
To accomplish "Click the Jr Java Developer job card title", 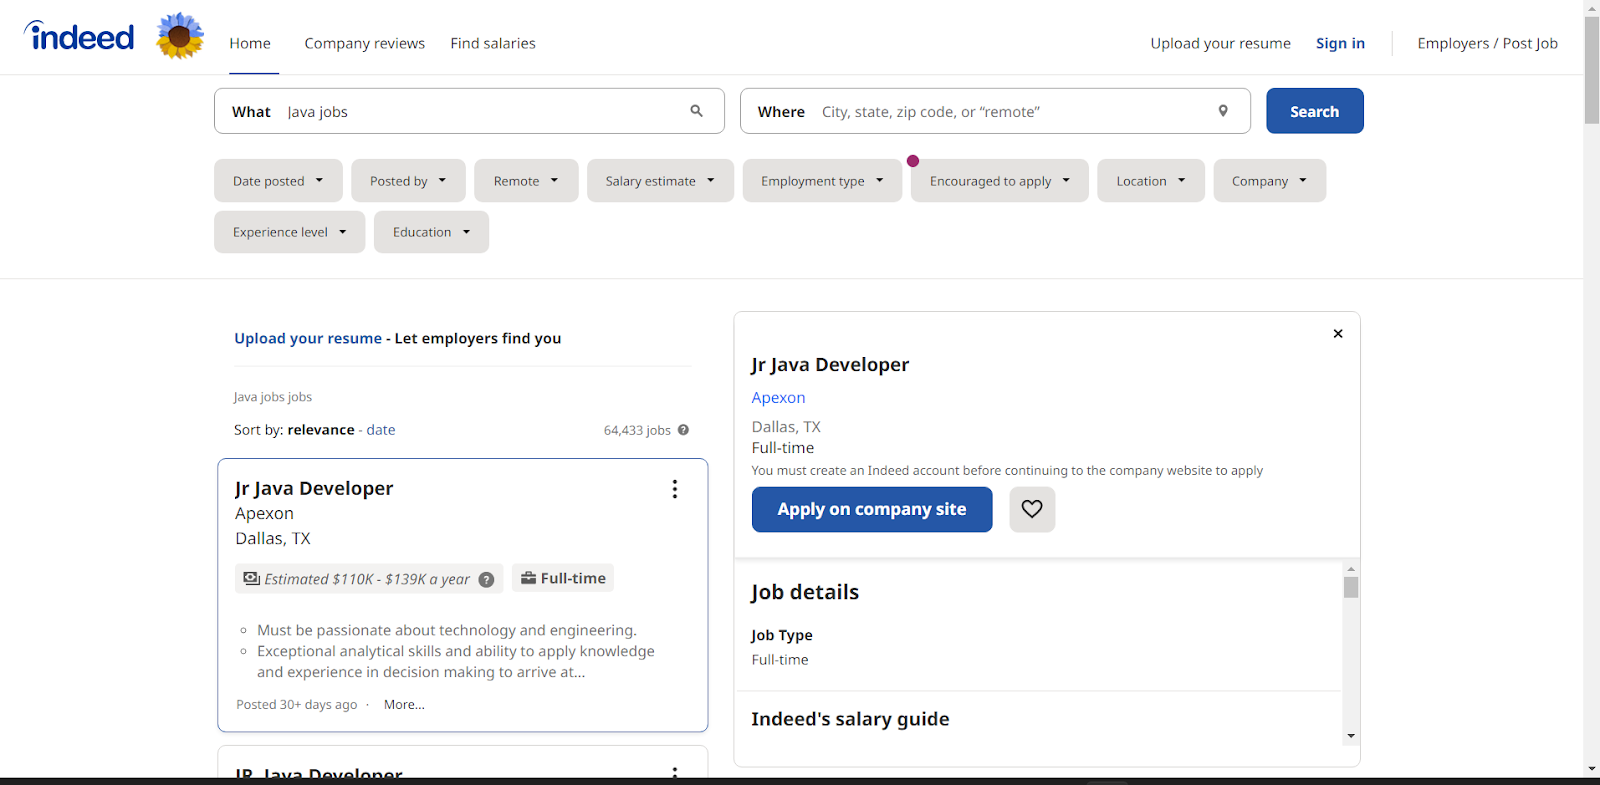I will [x=314, y=488].
